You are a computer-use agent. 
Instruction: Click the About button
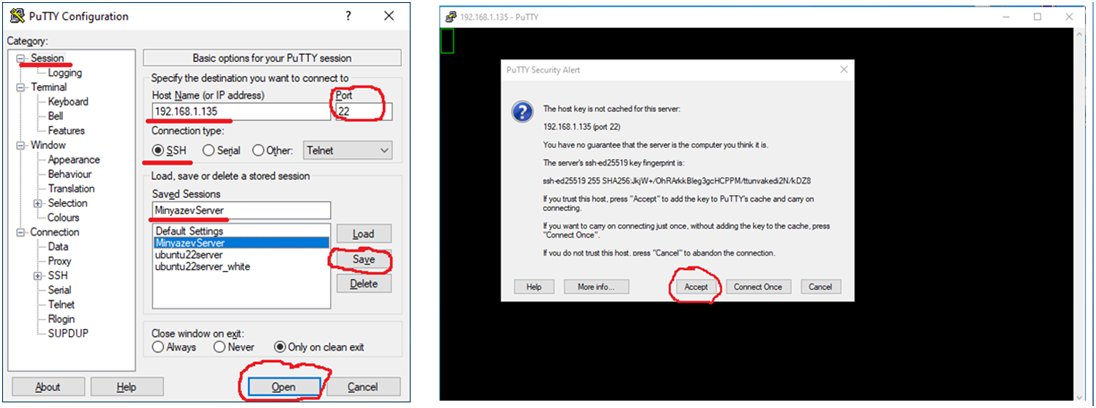pyautogui.click(x=48, y=386)
